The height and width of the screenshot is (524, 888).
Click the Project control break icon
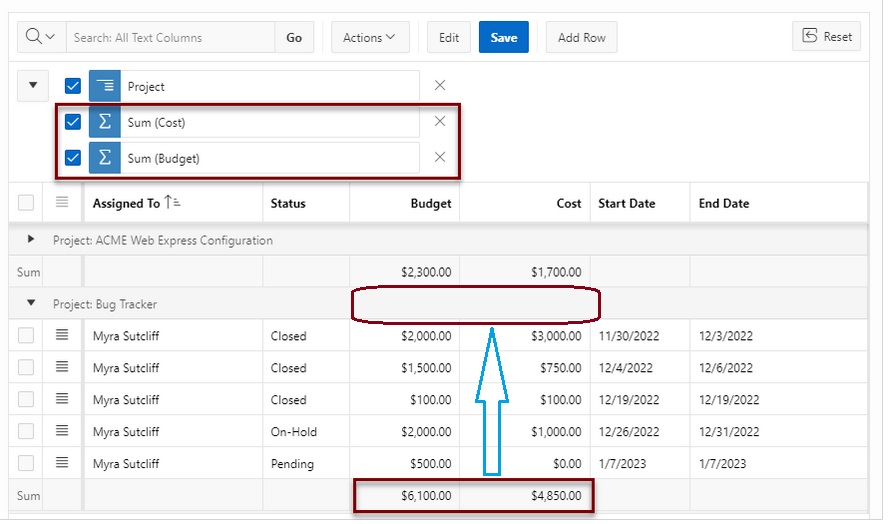105,86
